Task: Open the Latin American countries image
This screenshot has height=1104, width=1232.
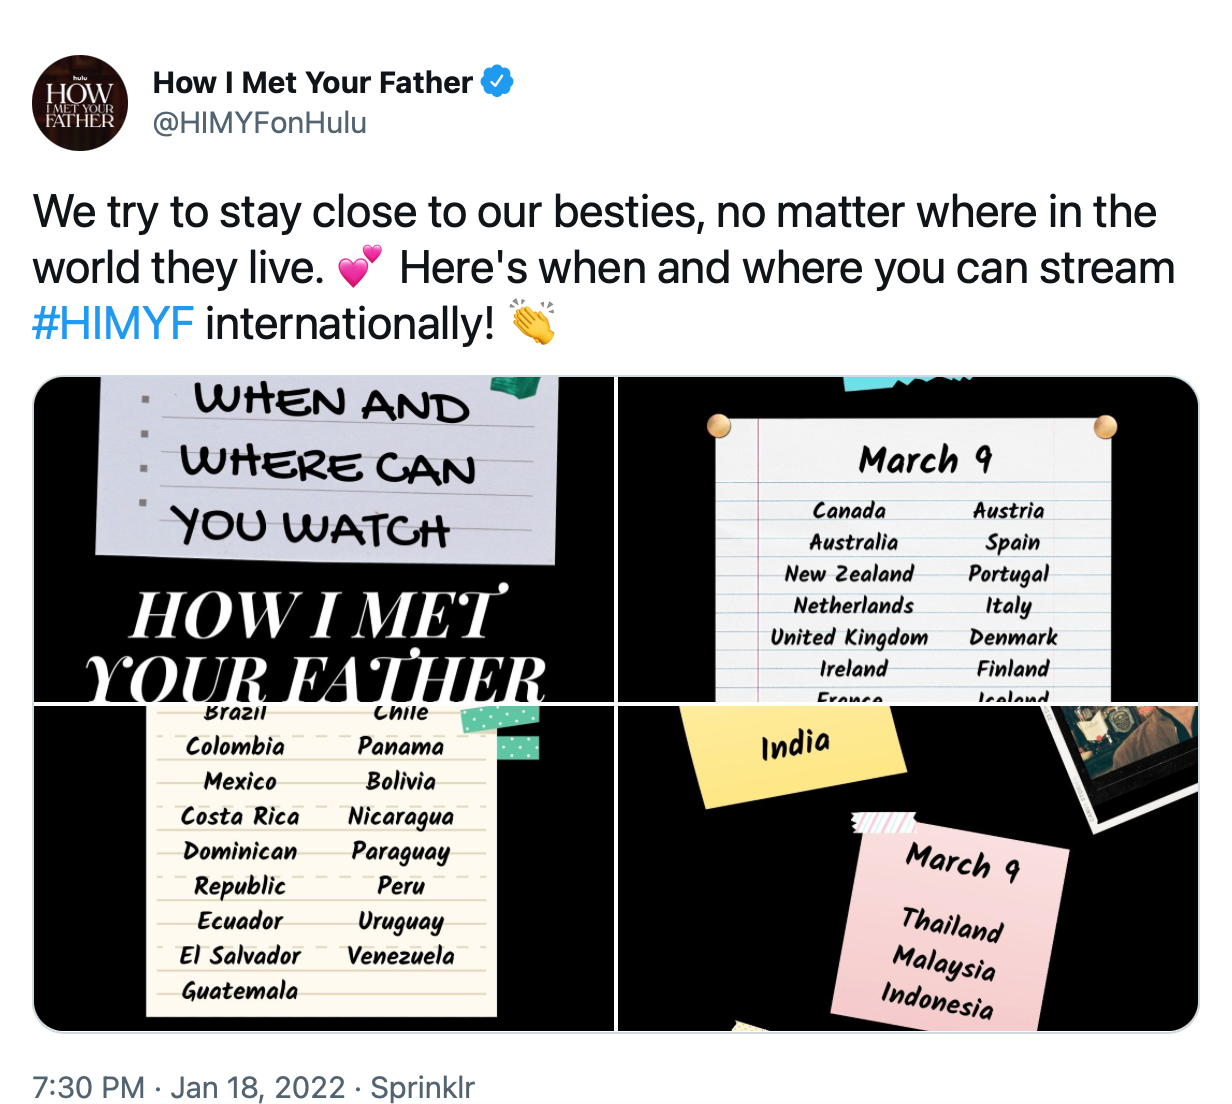Action: 324,866
